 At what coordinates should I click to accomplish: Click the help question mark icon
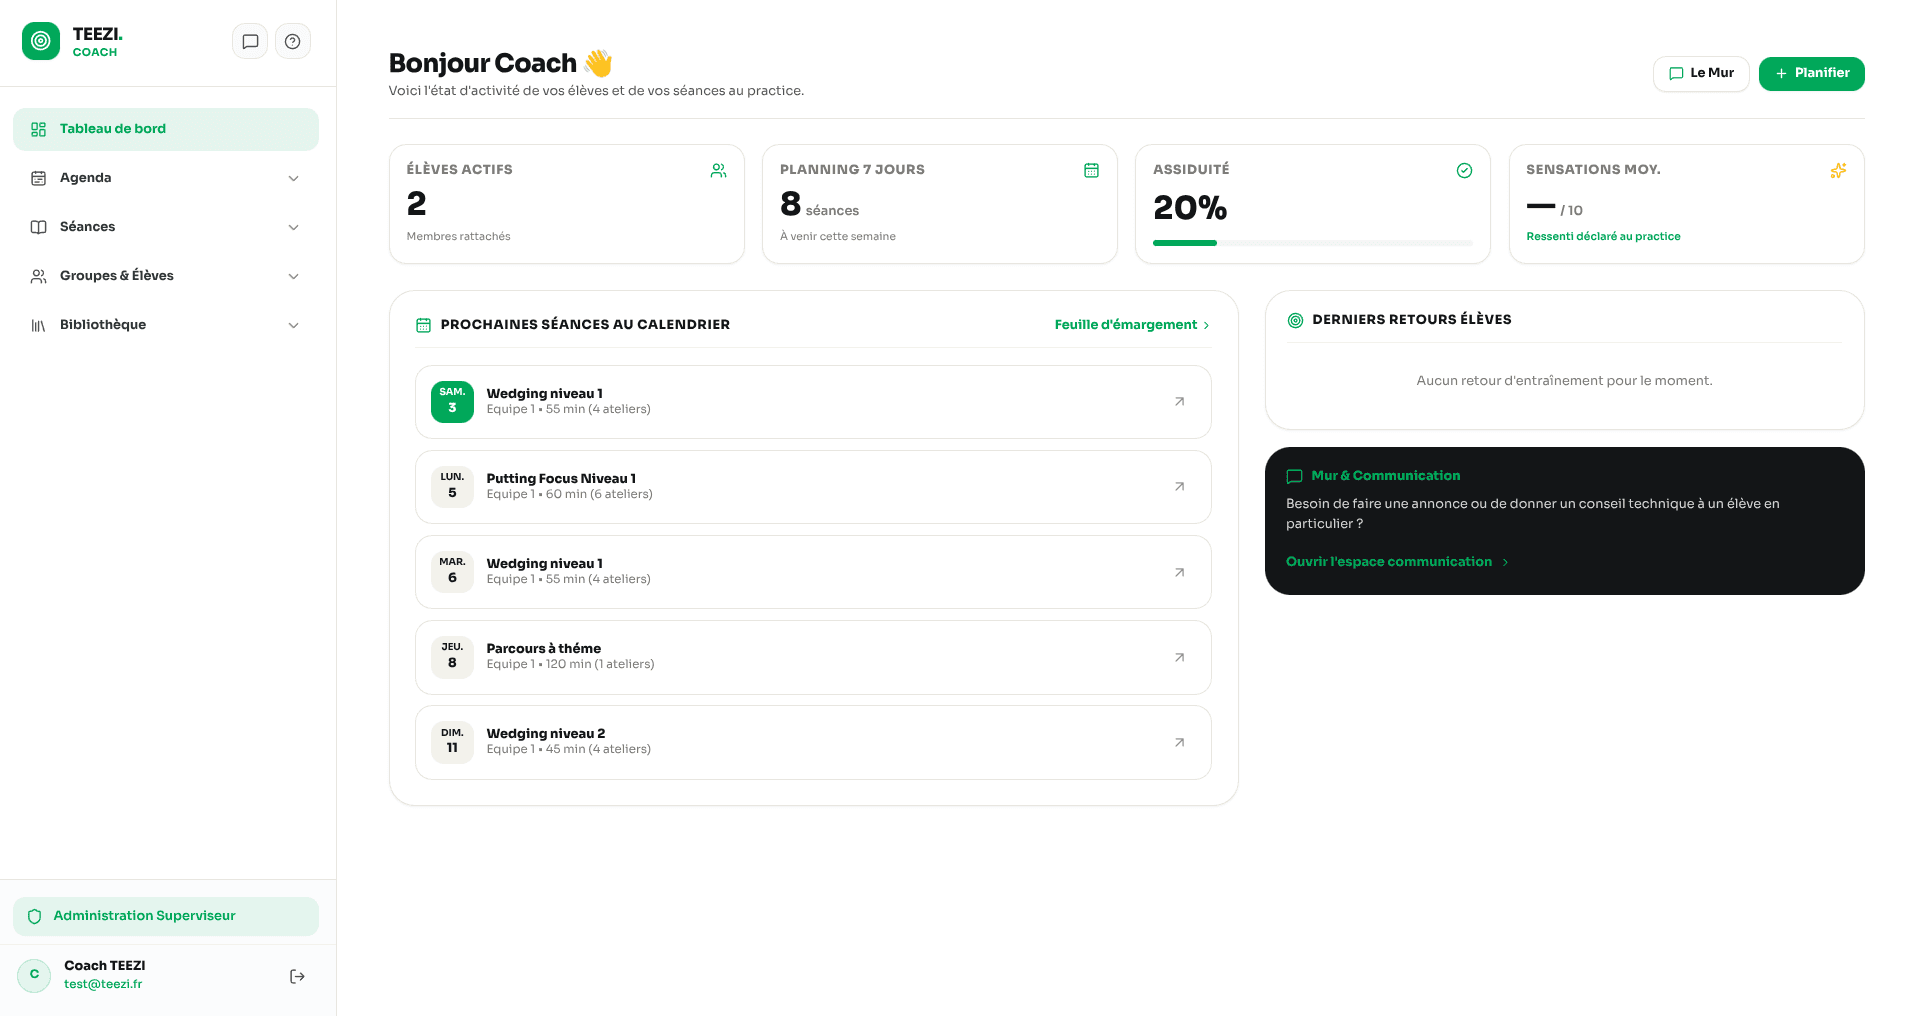tap(293, 42)
